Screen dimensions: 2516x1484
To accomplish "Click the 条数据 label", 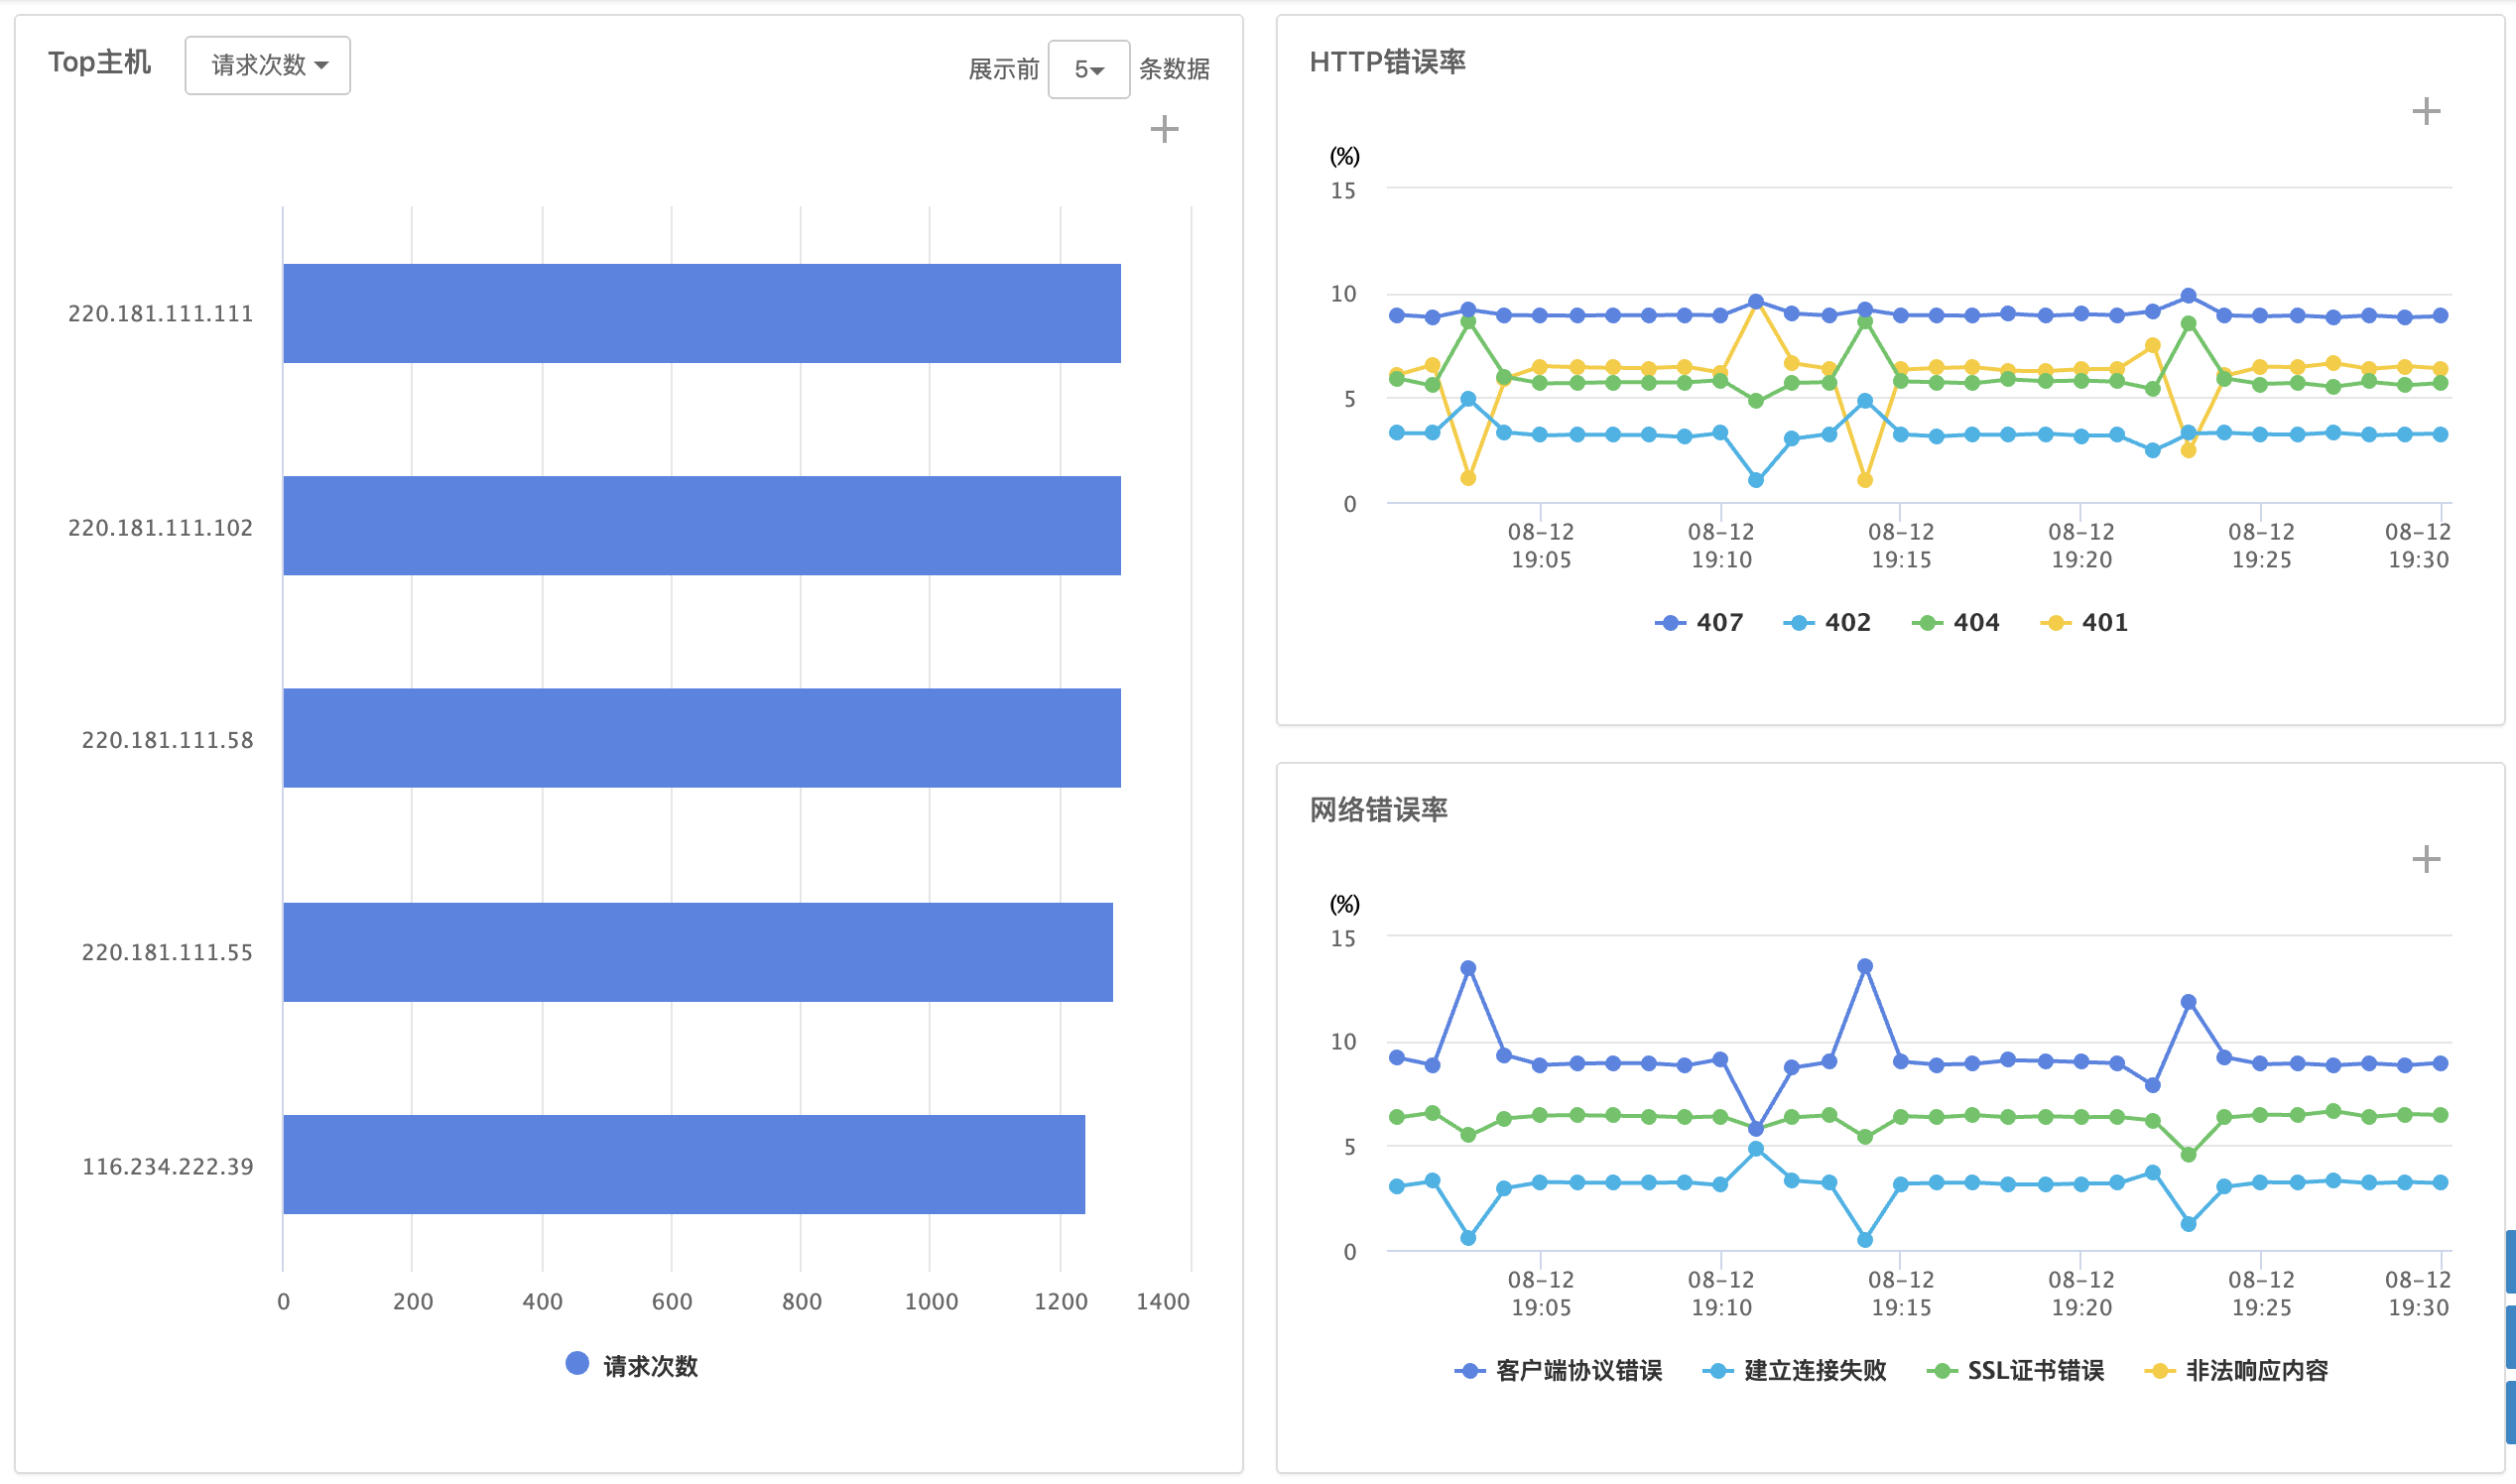I will [1175, 69].
